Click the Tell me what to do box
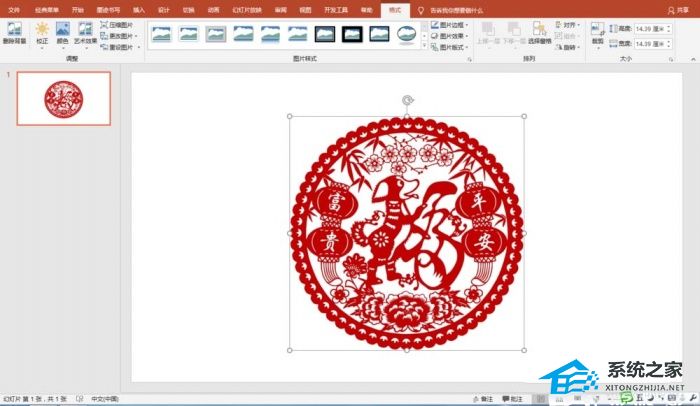Screen dimensions: 700x406 (456, 10)
